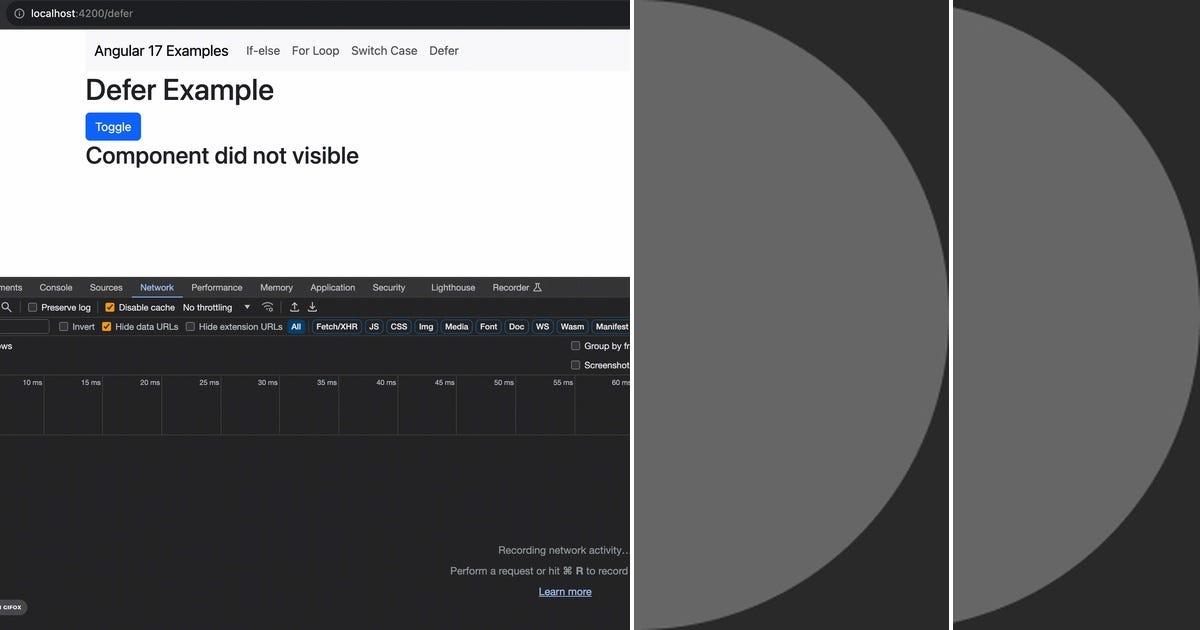Screen dimensions: 1200x630
Task: Filter requests by Img type
Action: tap(426, 327)
